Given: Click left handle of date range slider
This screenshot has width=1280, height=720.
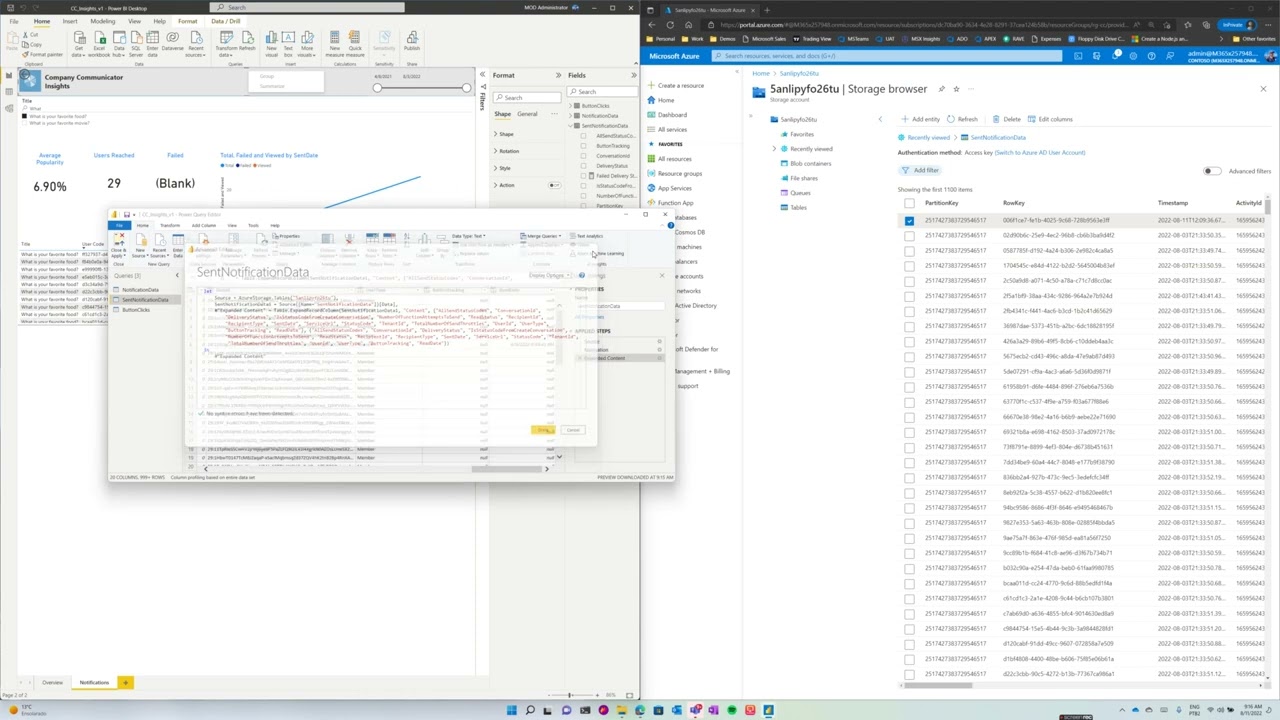Looking at the screenshot, I should click(x=378, y=88).
